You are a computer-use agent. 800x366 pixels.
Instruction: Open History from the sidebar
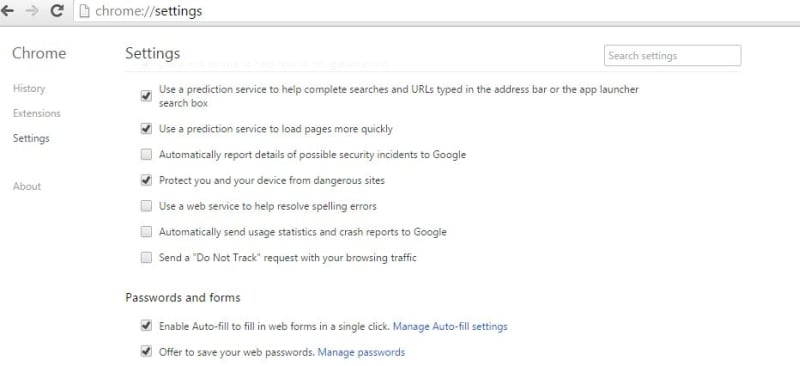(x=29, y=88)
